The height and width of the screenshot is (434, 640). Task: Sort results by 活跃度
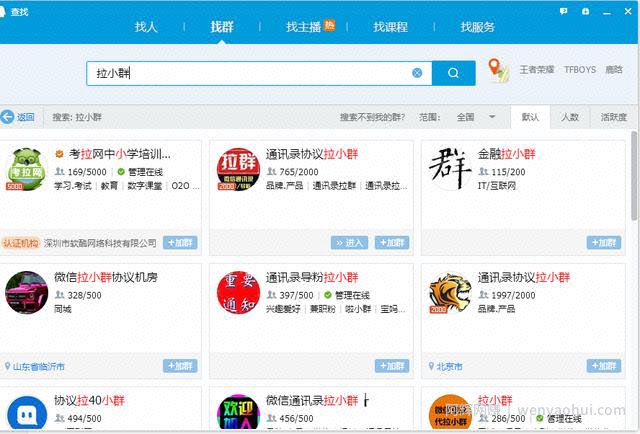tap(613, 117)
